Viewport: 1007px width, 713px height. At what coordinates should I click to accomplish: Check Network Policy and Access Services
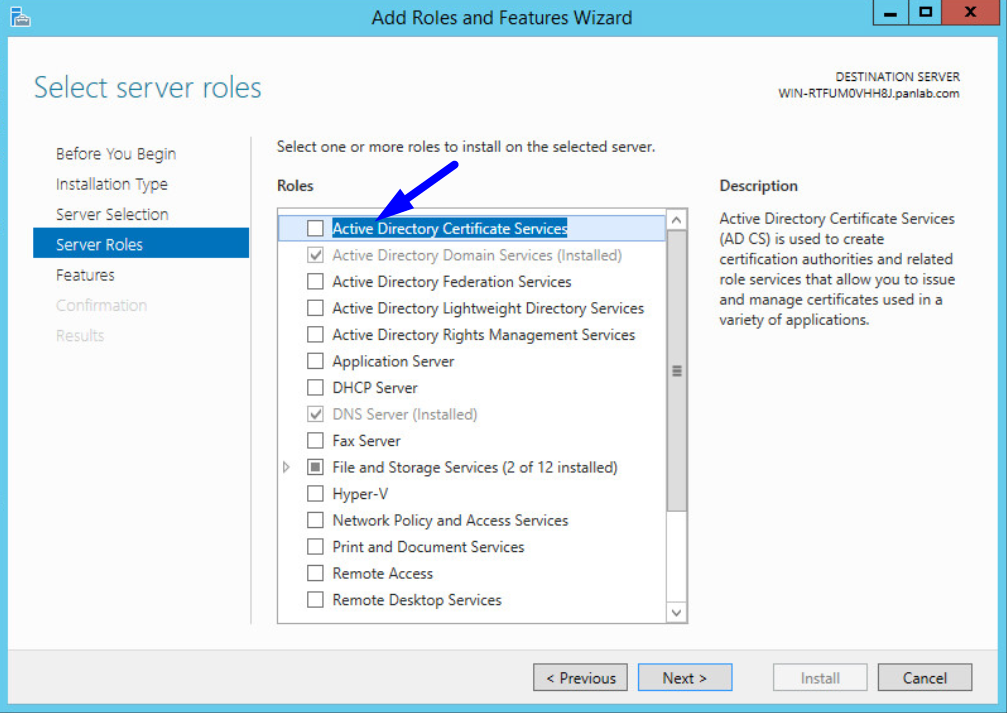[315, 520]
